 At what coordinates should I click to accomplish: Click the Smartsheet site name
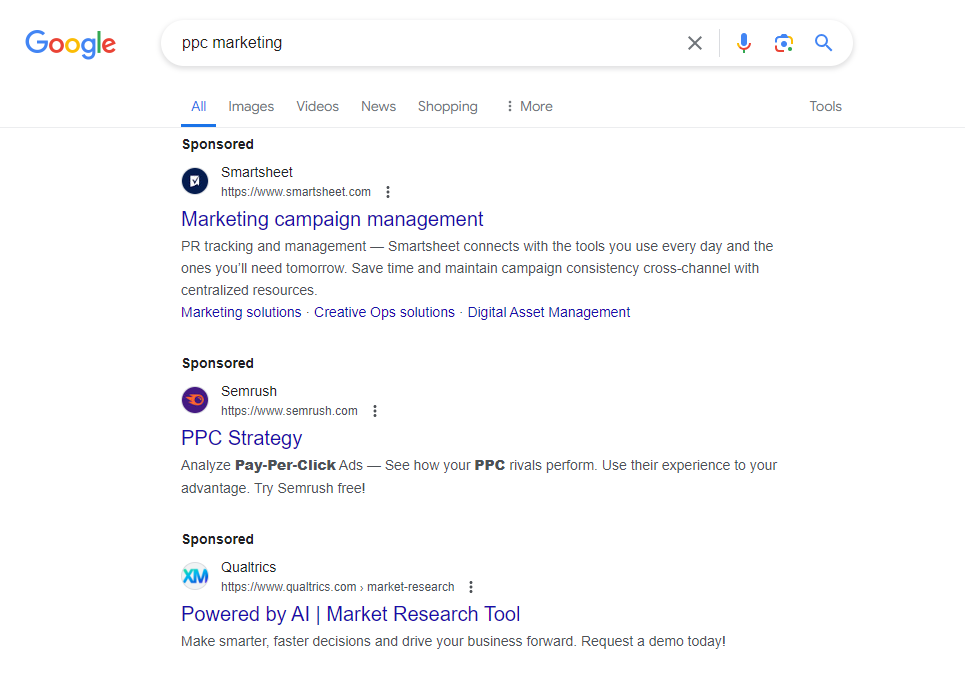(257, 172)
